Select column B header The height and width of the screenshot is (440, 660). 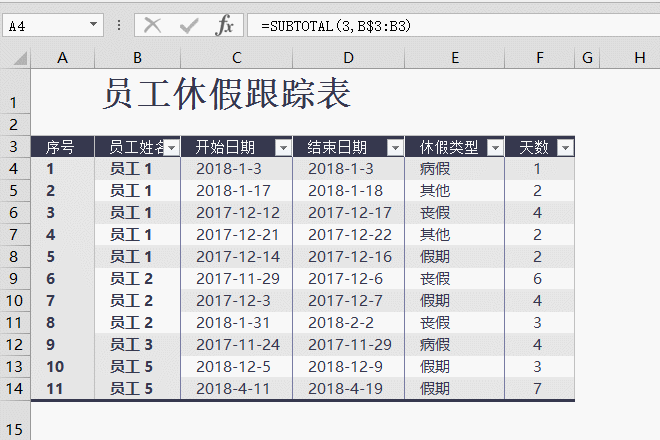(x=137, y=58)
